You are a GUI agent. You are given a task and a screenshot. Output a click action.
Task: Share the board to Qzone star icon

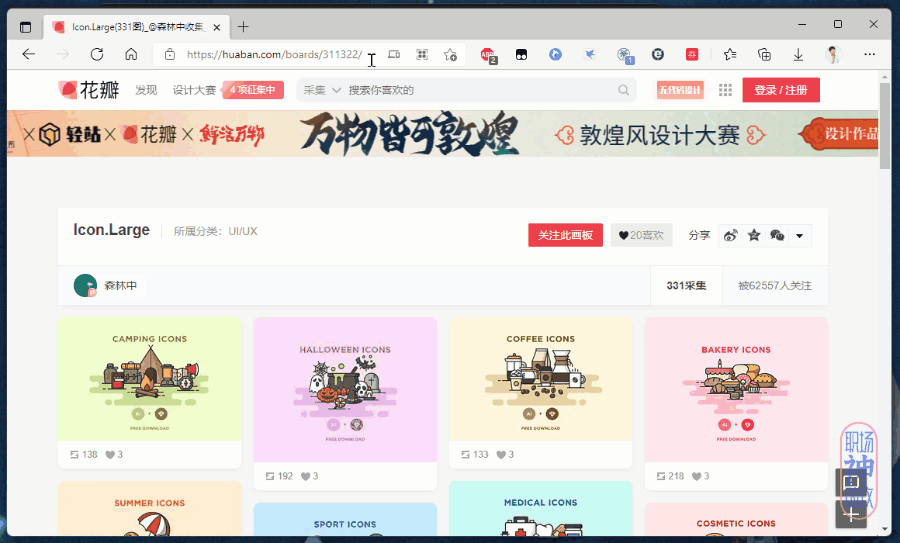coord(754,235)
